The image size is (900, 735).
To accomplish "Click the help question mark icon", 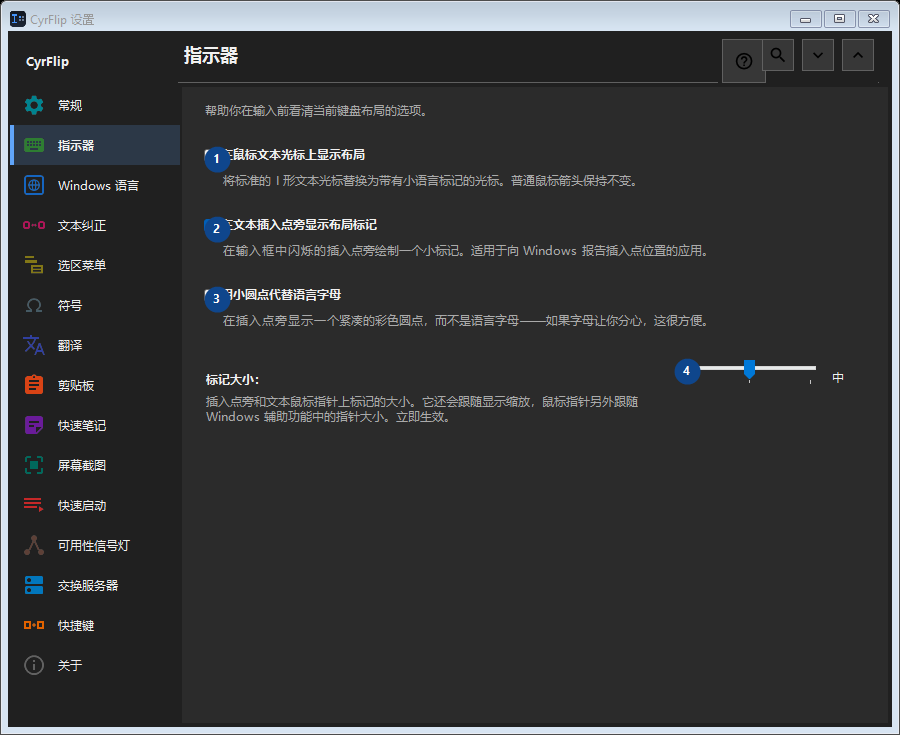I will click(x=744, y=61).
